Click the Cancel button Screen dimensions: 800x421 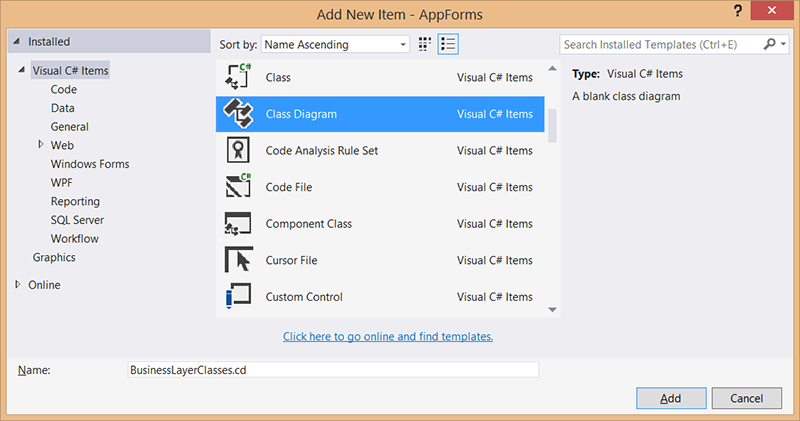tap(746, 398)
